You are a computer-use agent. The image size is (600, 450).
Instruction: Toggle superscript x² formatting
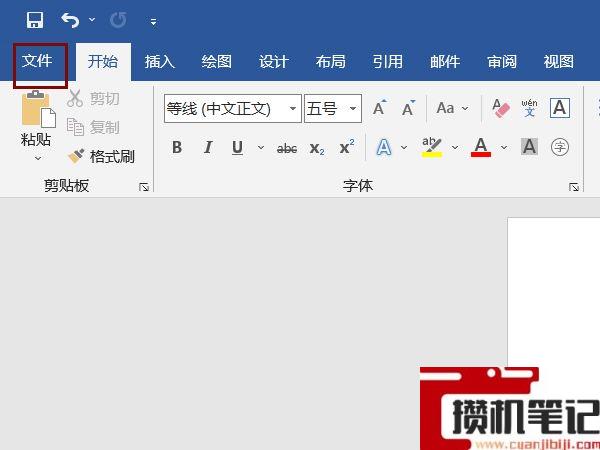[x=347, y=147]
